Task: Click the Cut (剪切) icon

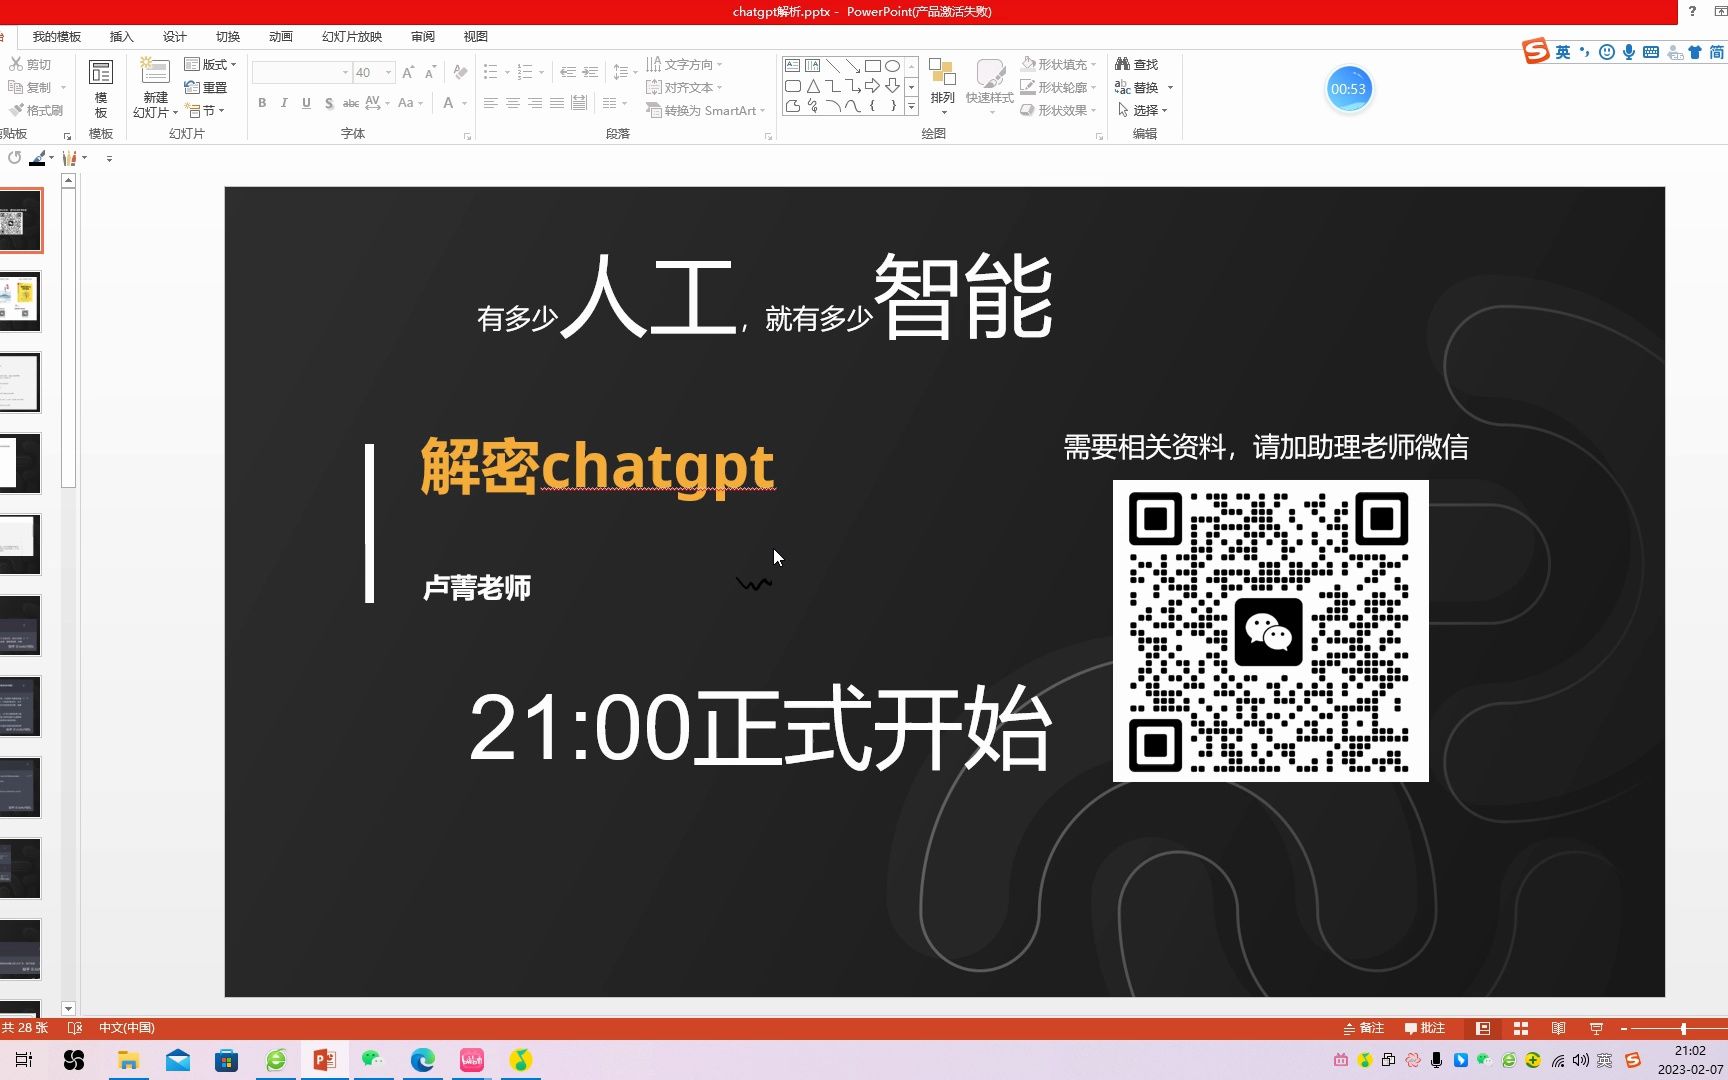Action: (x=16, y=64)
